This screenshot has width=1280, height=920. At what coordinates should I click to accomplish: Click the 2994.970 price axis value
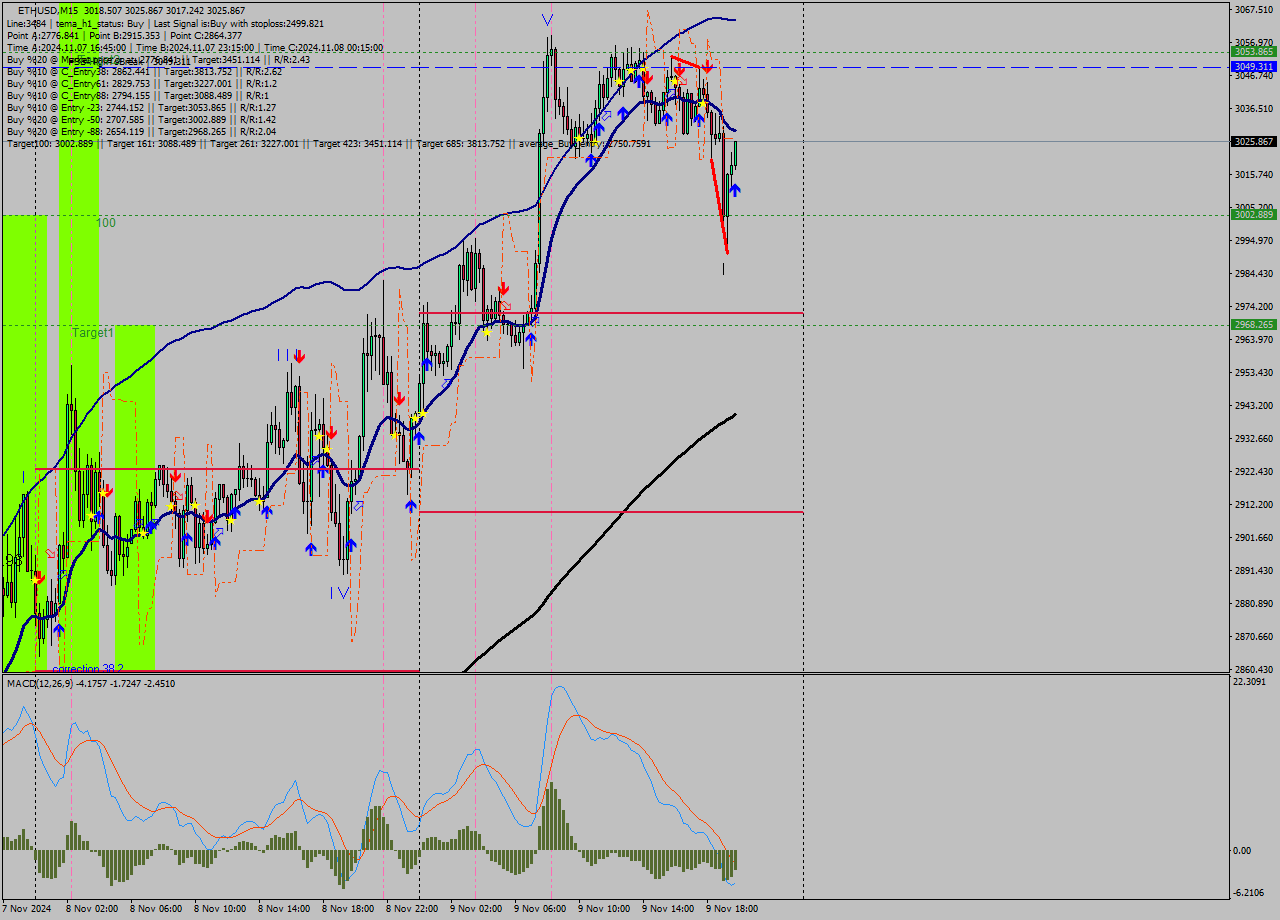point(1254,240)
